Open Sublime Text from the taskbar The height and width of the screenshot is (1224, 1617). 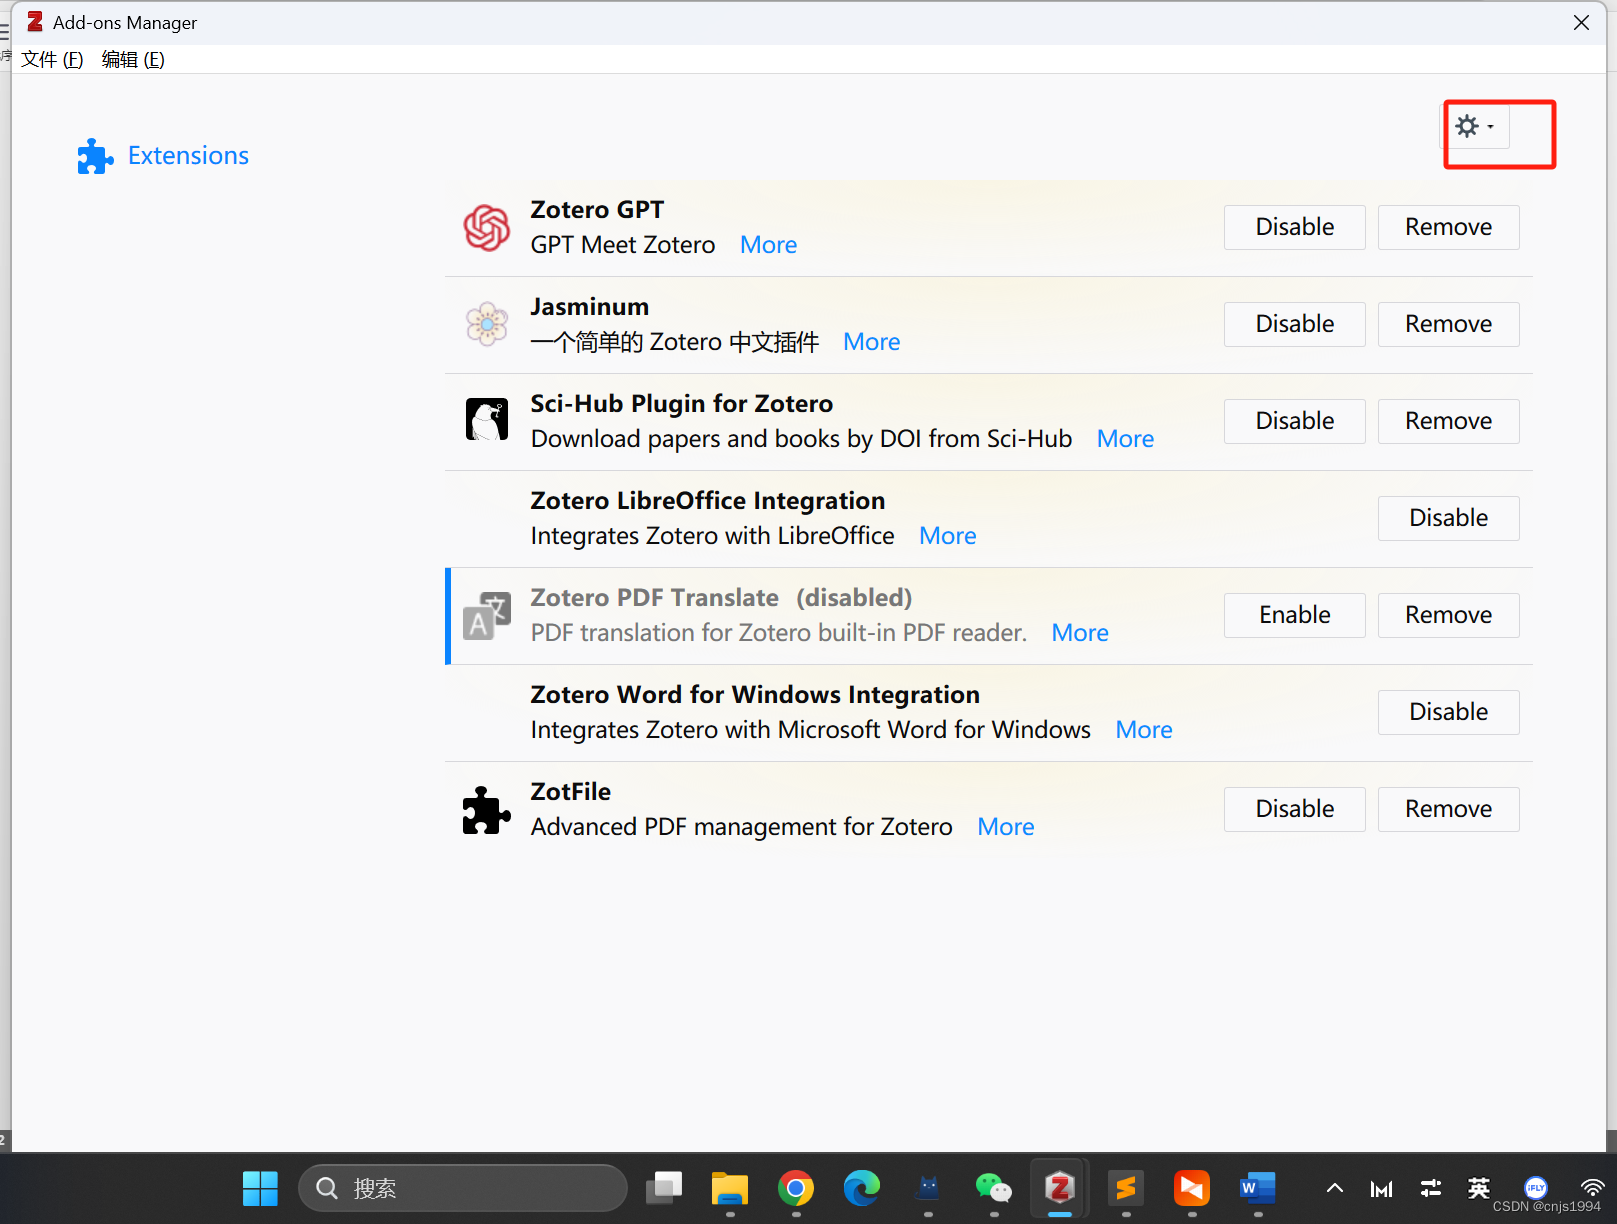(1126, 1188)
